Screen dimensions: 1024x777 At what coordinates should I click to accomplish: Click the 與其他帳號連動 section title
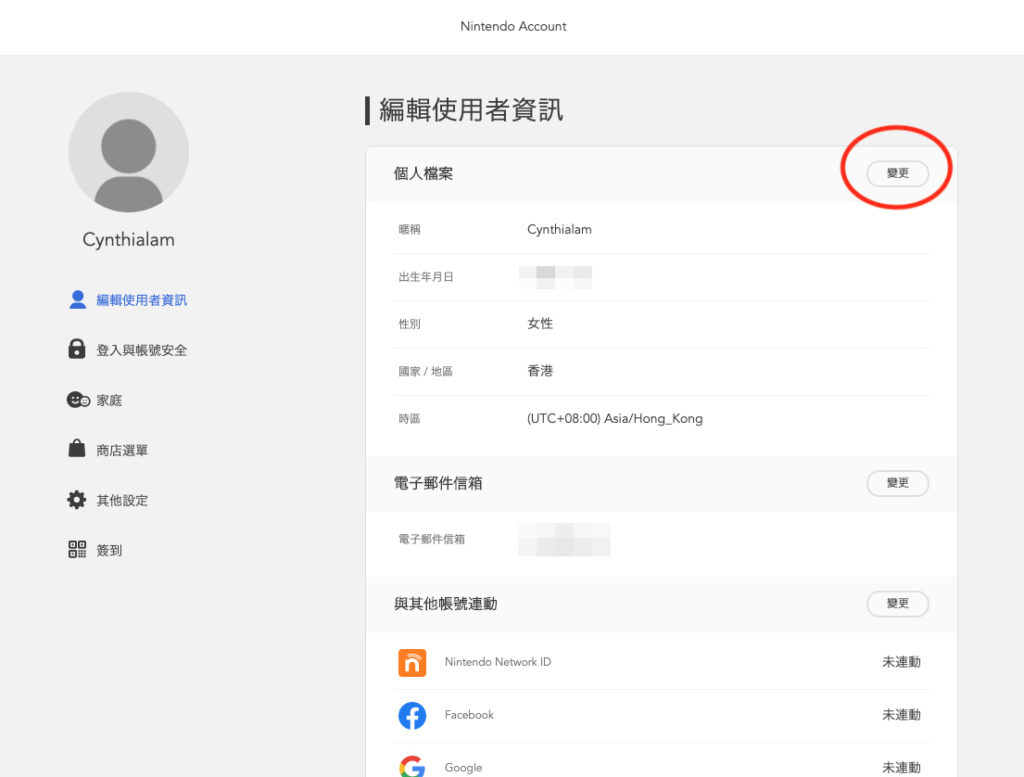445,604
